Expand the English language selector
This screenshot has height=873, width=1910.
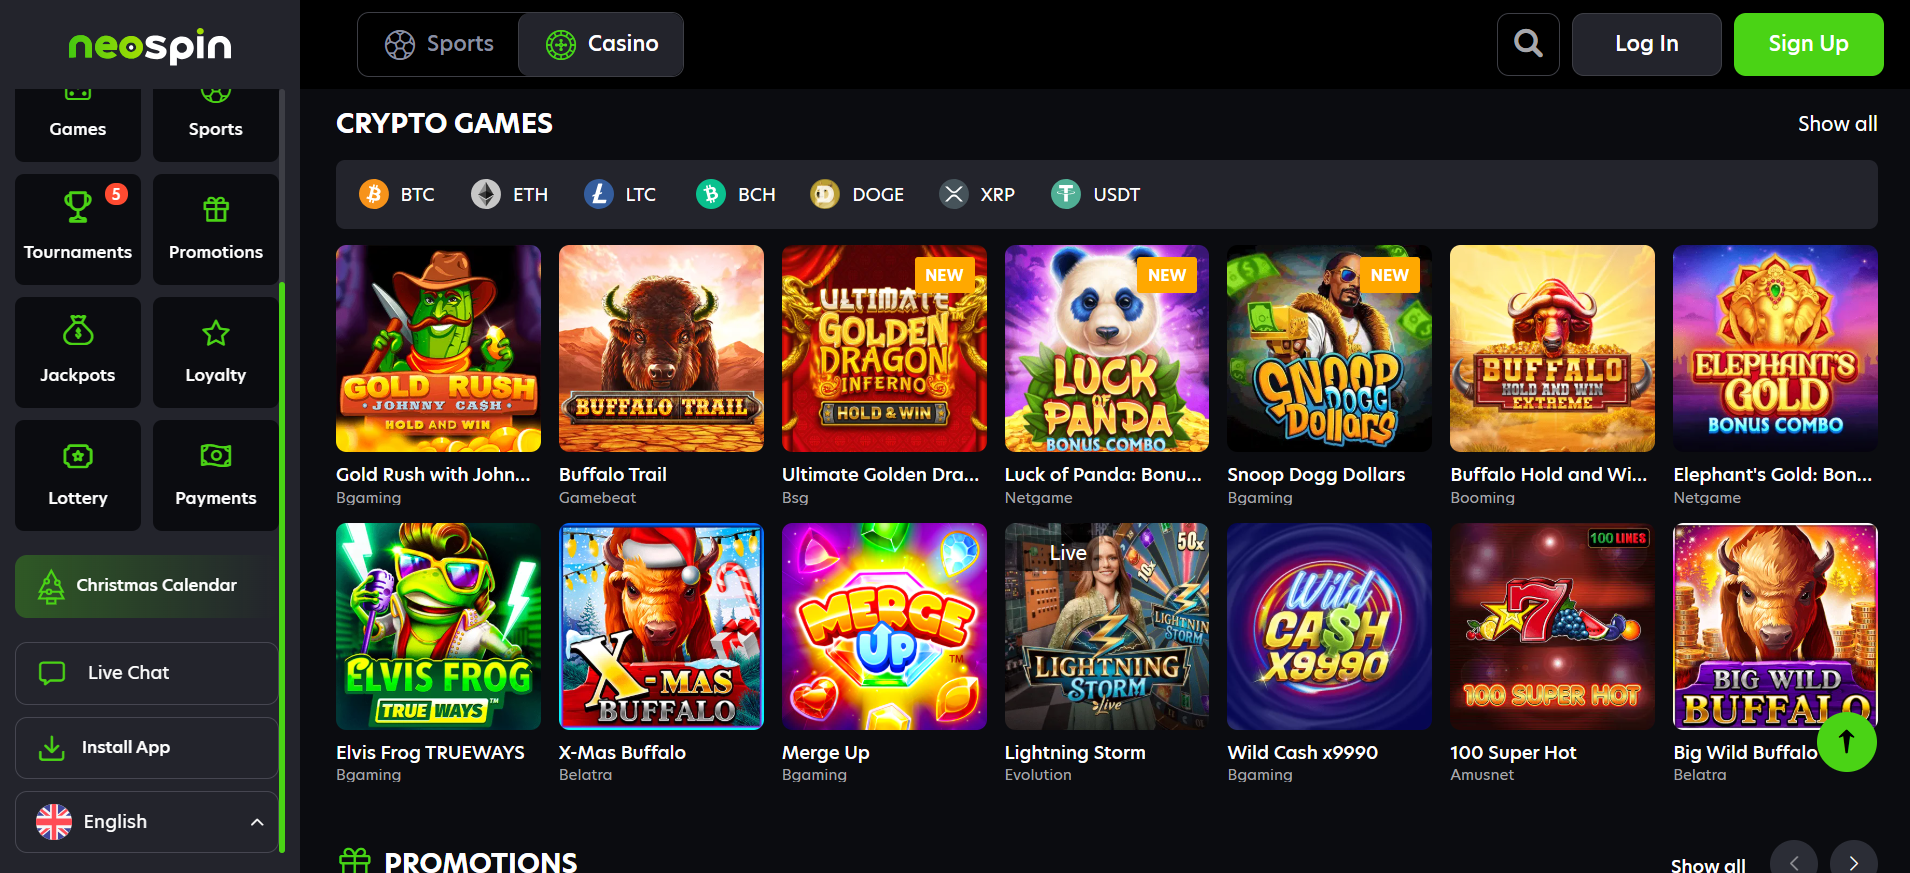click(147, 821)
